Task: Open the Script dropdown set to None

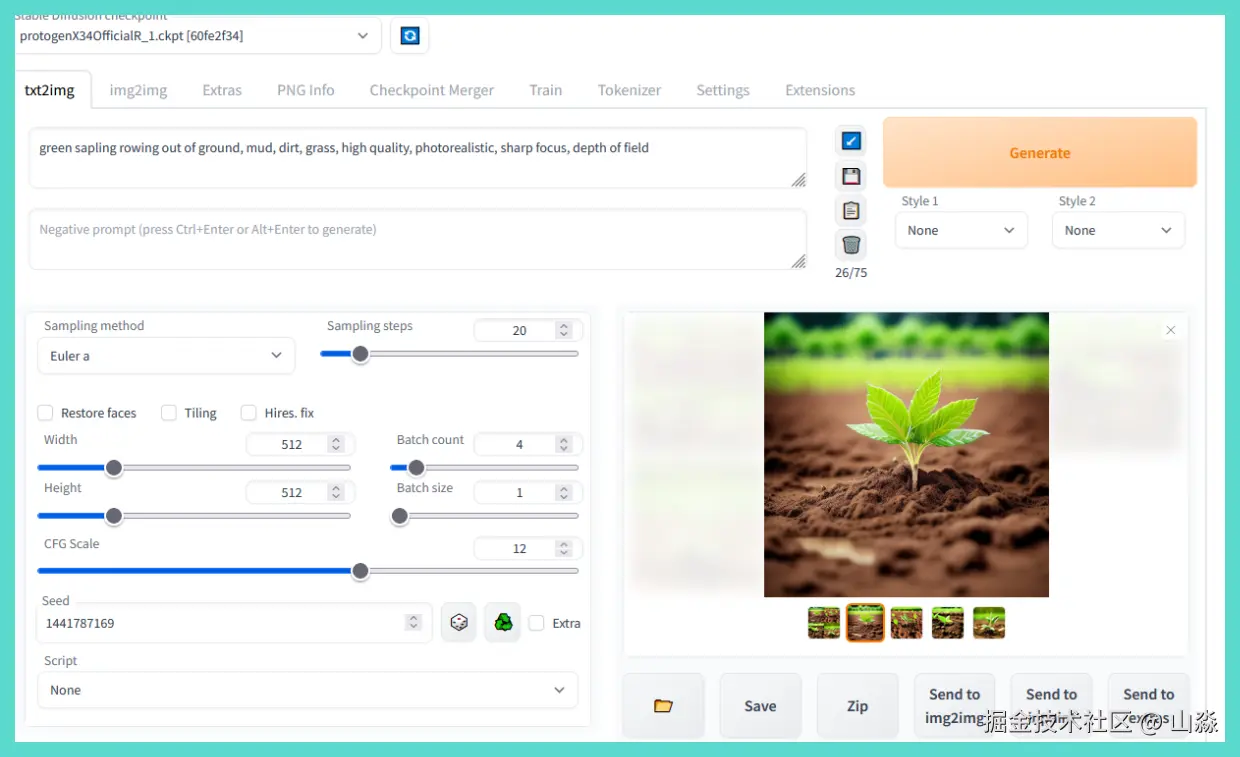Action: (308, 690)
